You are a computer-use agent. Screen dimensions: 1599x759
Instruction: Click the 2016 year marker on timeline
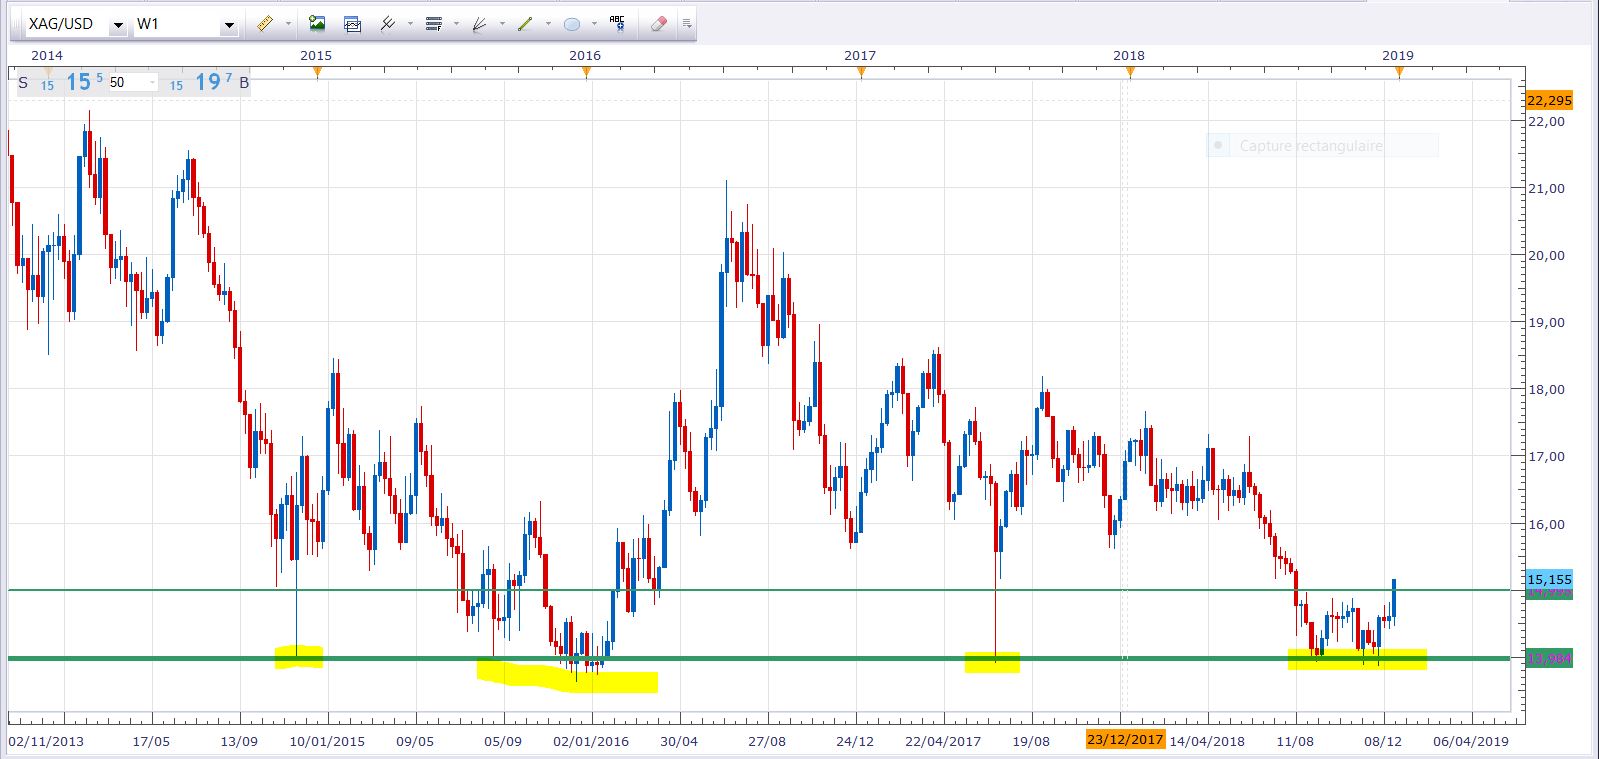coord(585,56)
